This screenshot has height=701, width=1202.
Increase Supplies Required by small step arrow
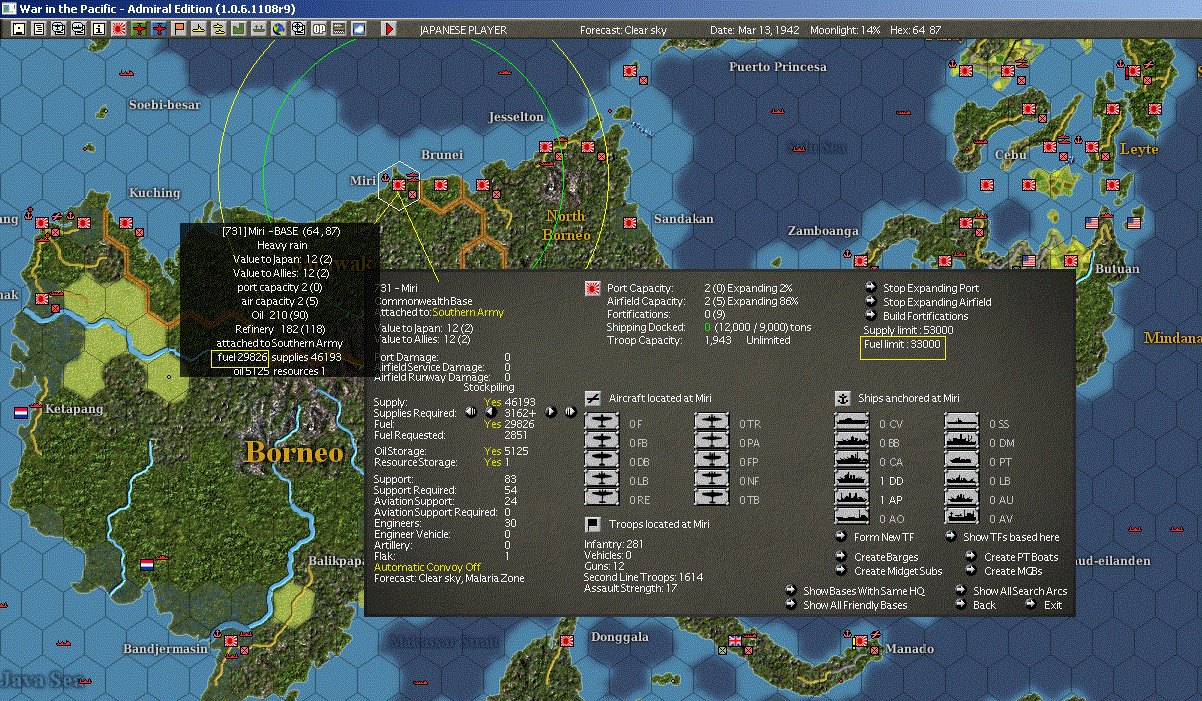(x=550, y=412)
